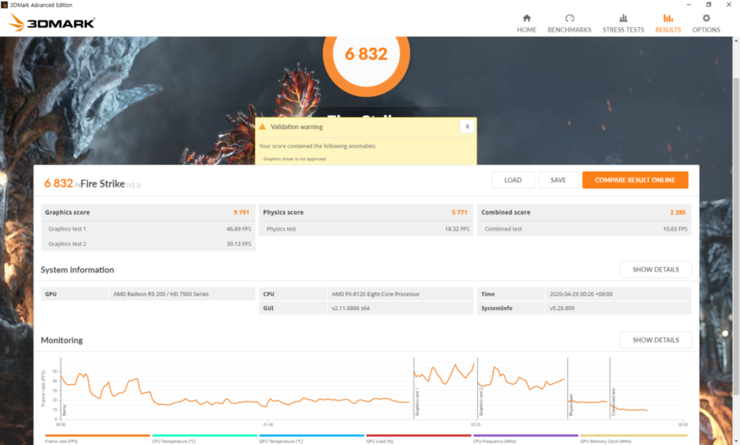Toggle GPU Memory Clock (MHz) legend

click(x=633, y=438)
